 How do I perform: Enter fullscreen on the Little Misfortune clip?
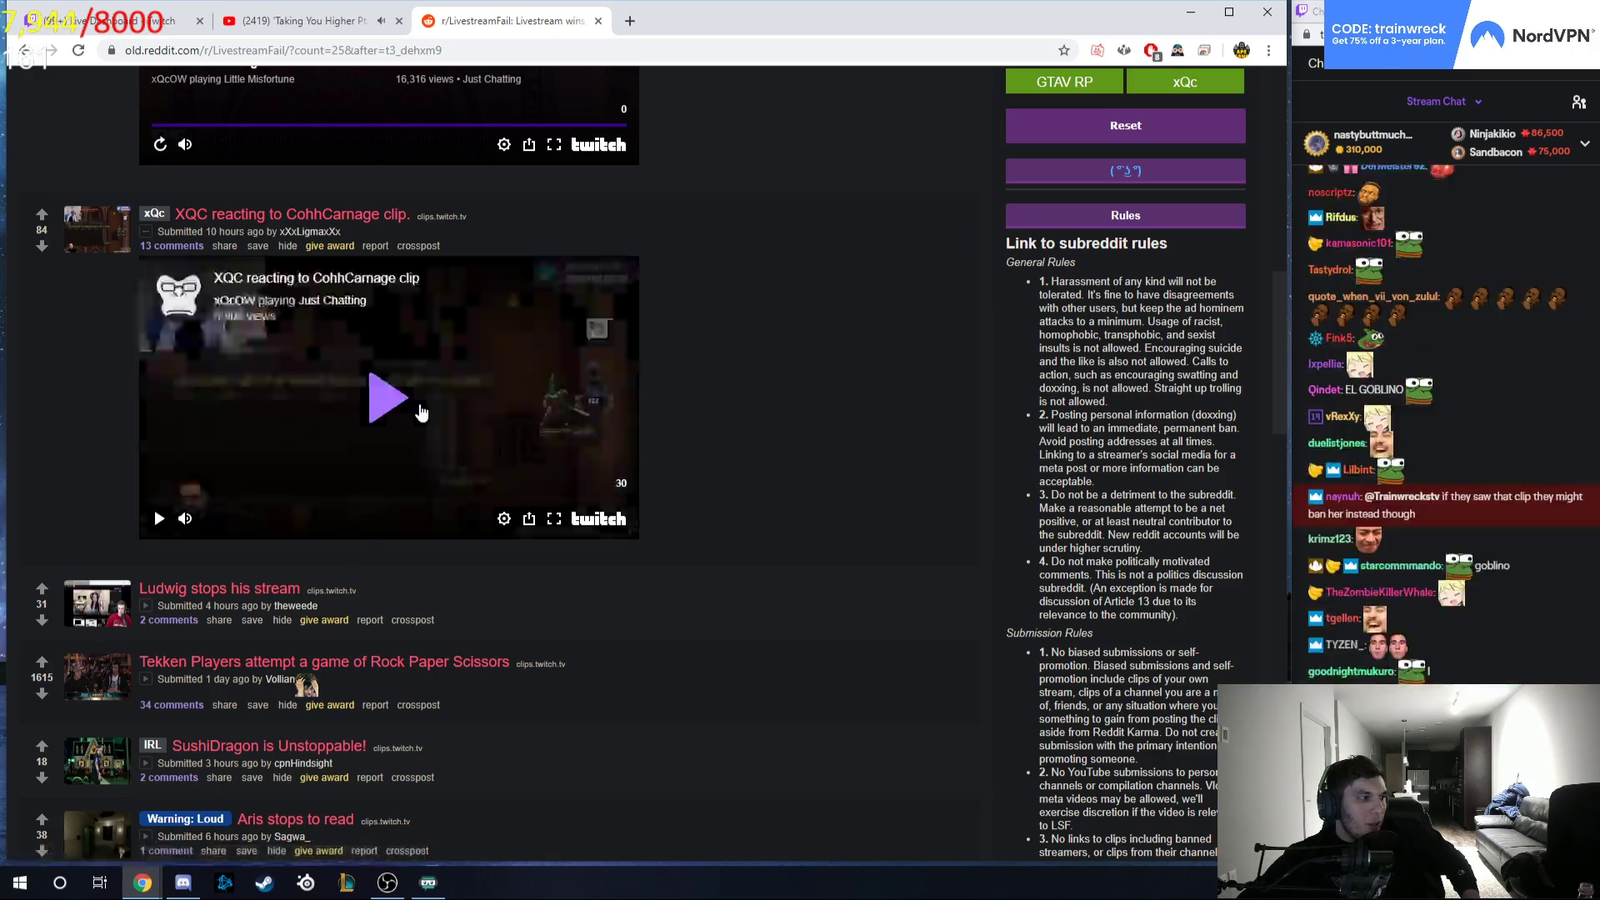554,144
